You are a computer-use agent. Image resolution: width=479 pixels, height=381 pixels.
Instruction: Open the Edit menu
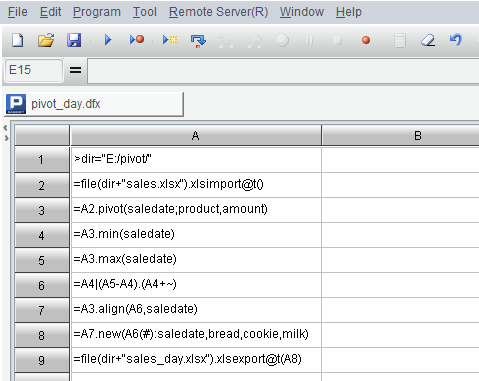point(50,12)
